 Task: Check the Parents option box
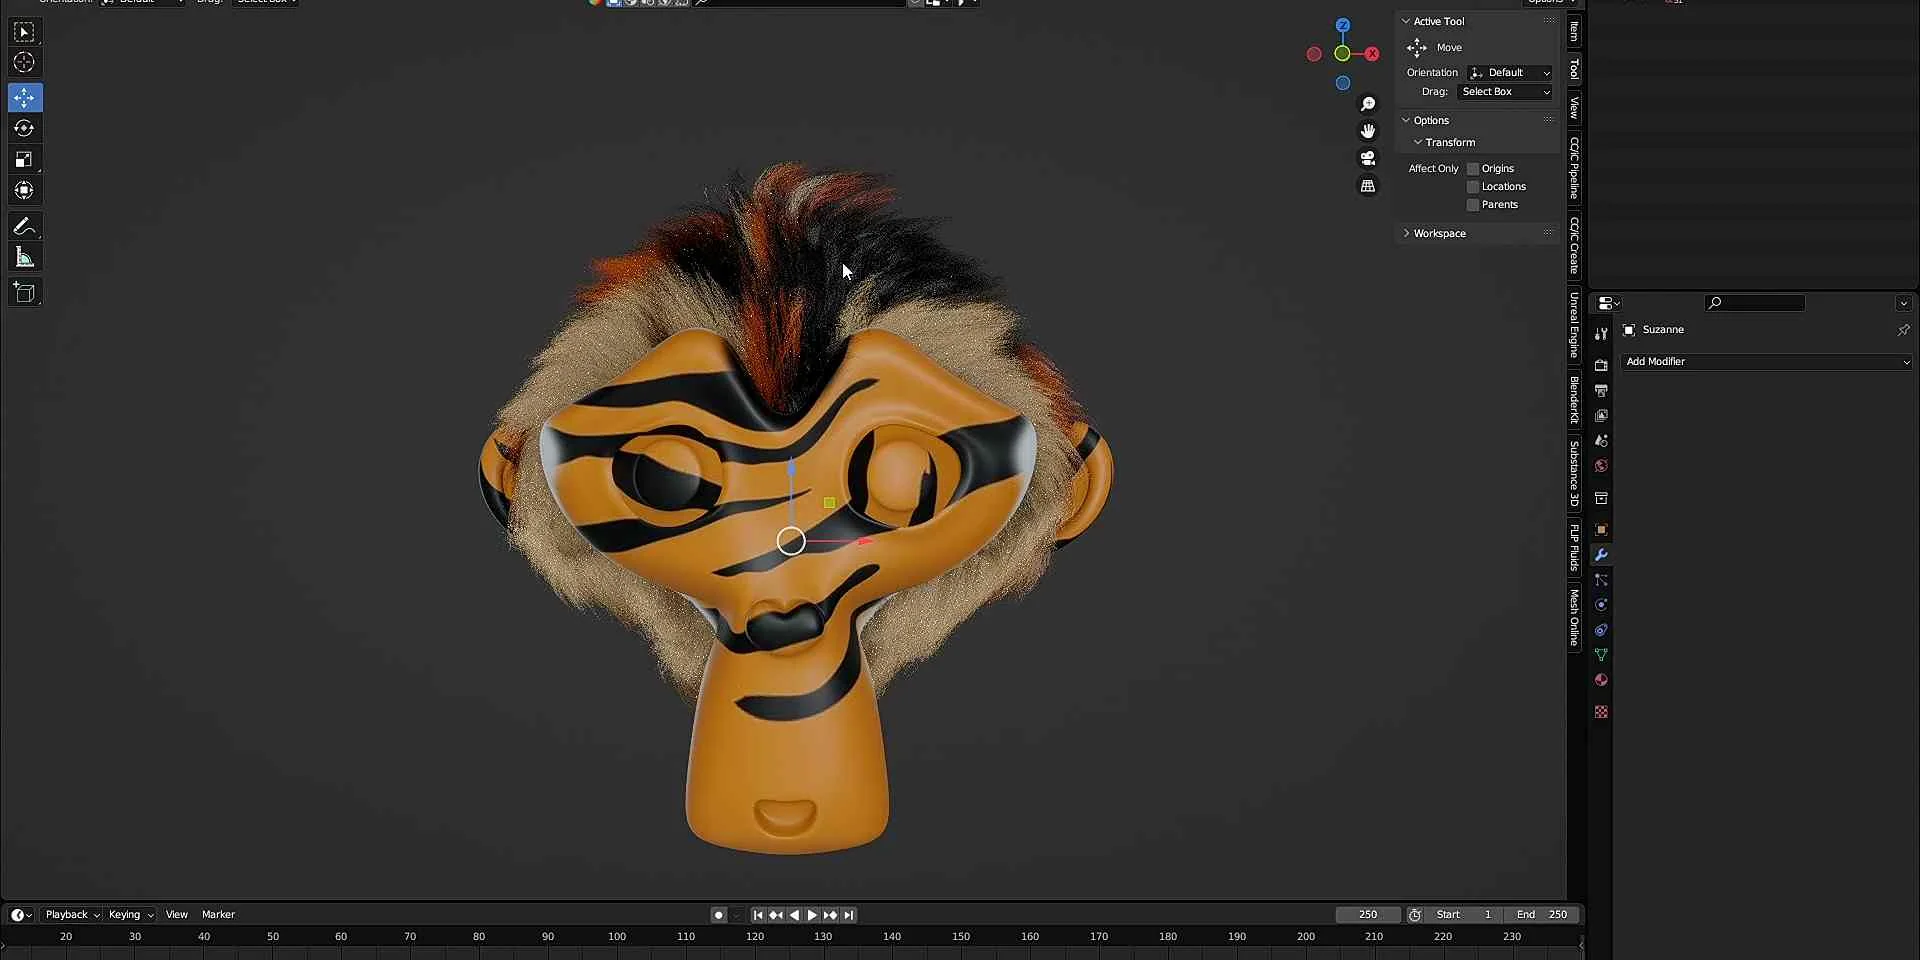(1473, 205)
